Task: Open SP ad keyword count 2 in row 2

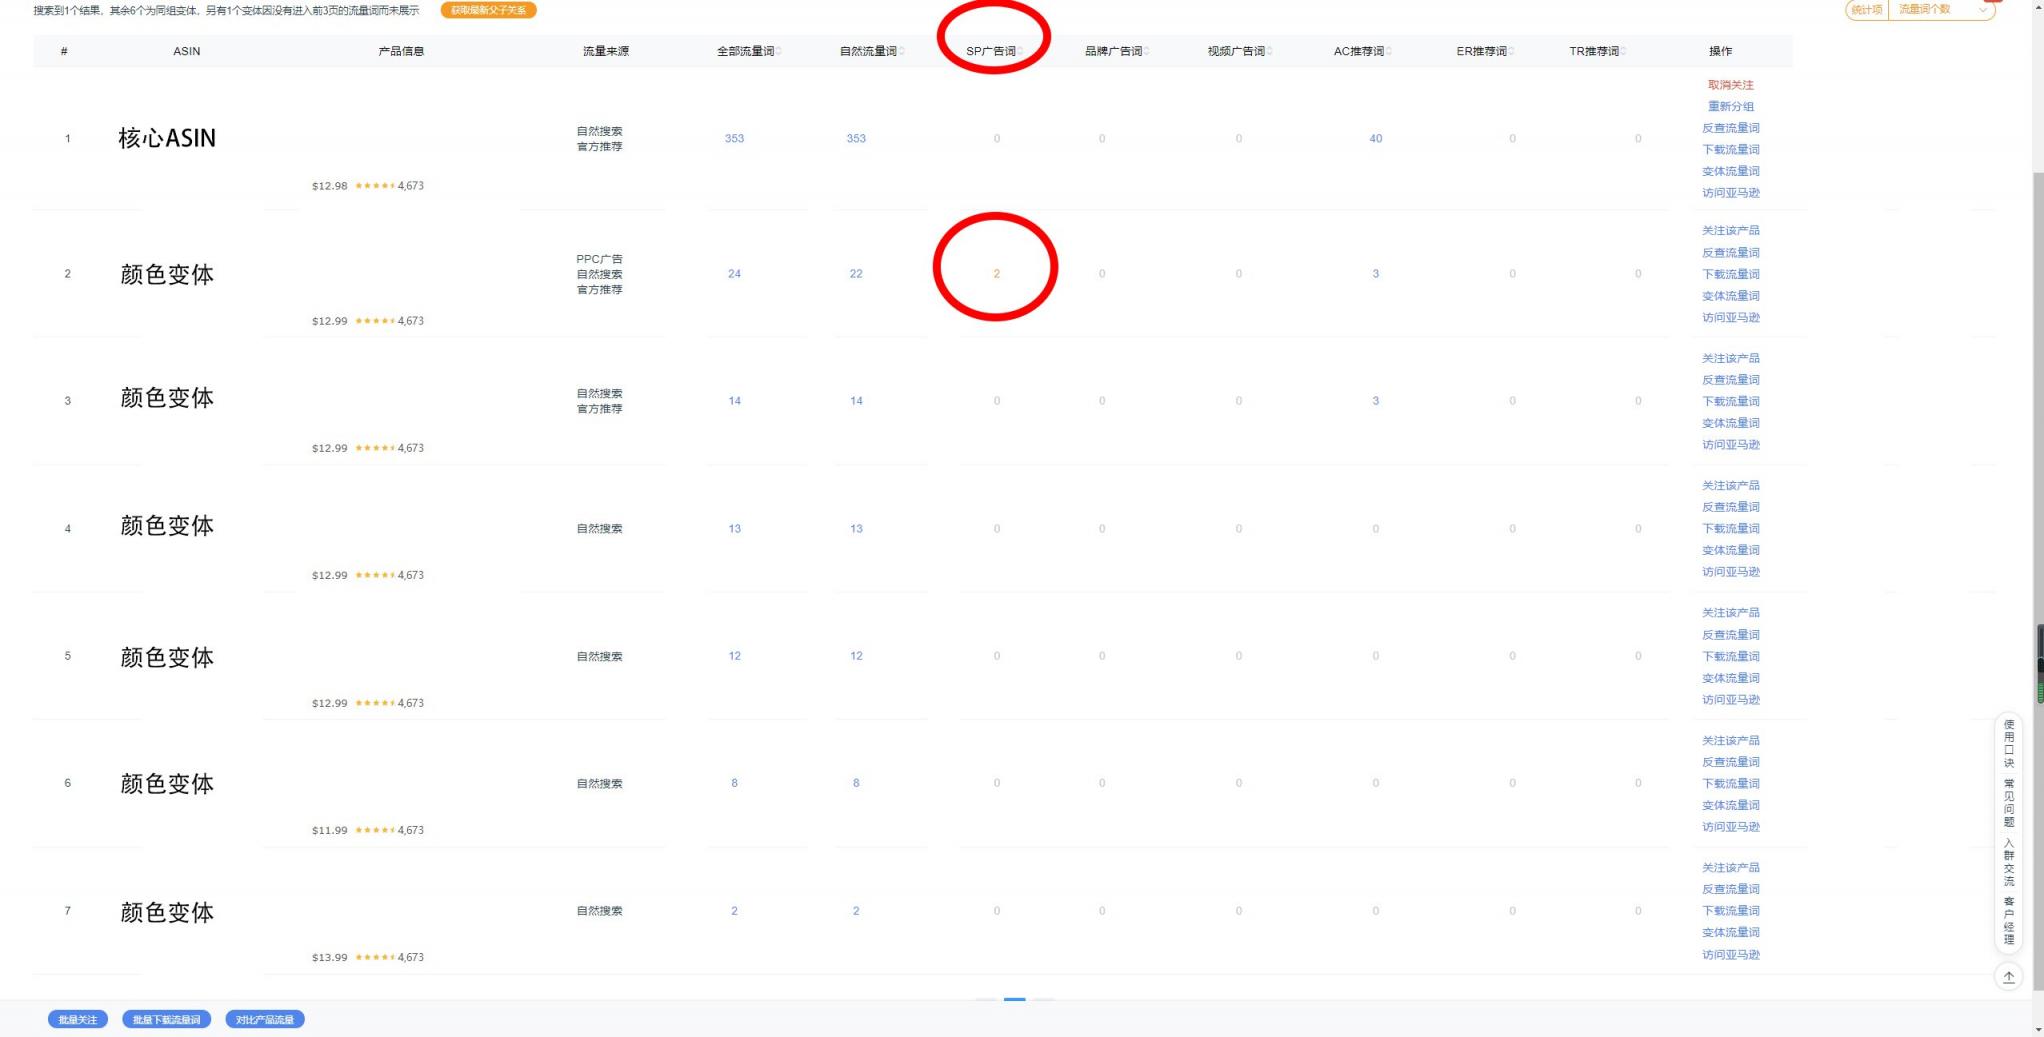Action: tap(996, 273)
